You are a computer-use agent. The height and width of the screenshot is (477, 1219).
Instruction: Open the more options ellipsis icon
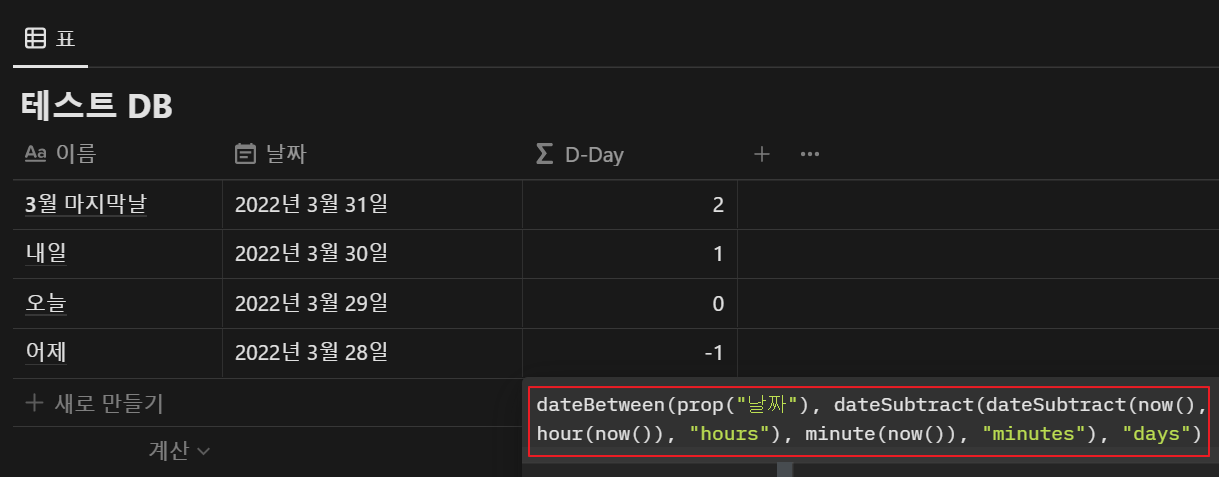[x=810, y=154]
